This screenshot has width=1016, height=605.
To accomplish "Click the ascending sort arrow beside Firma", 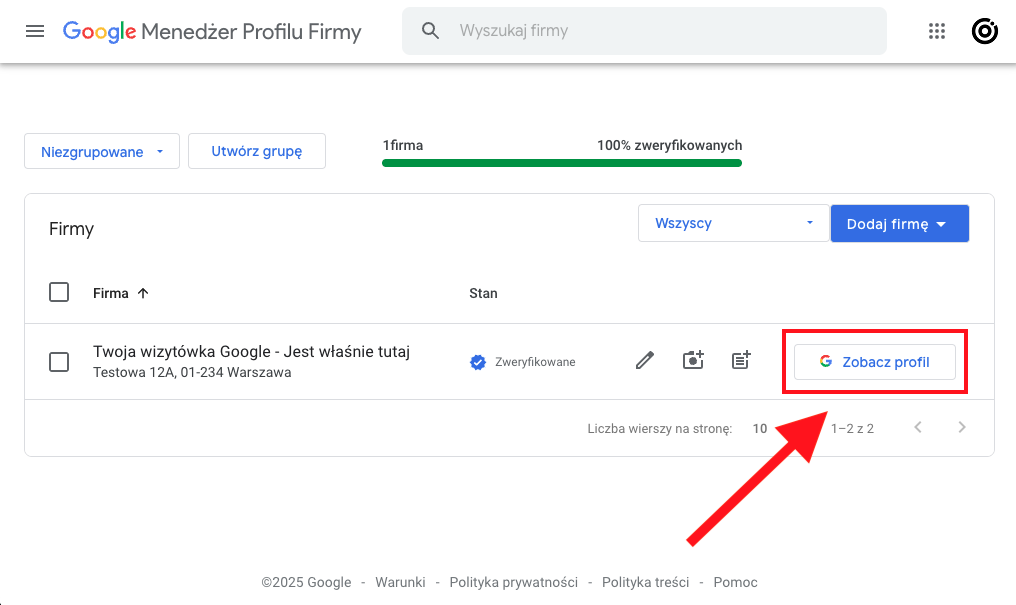I will tap(143, 293).
